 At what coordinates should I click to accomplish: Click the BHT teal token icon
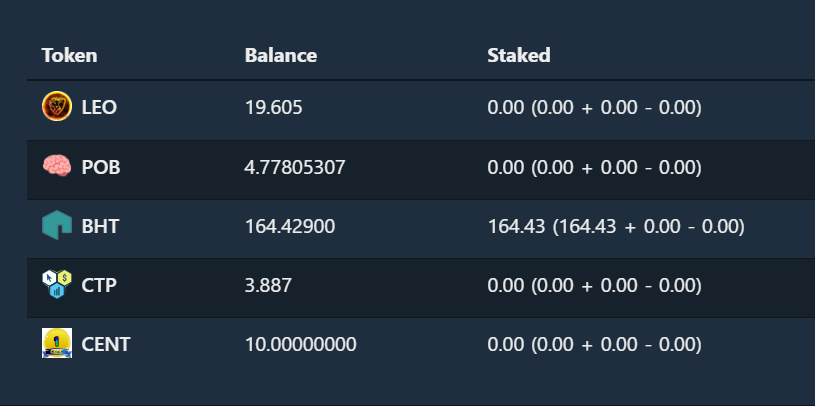point(57,225)
